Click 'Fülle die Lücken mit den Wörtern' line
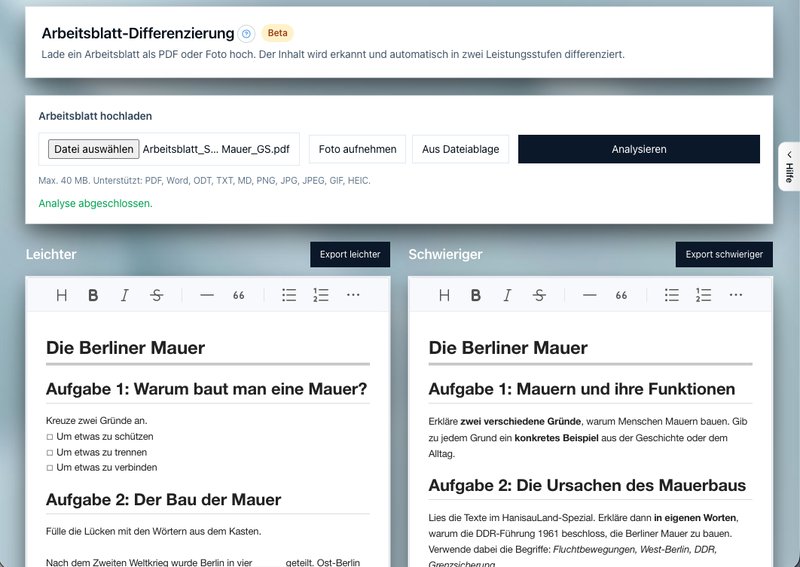This screenshot has width=800, height=567. (154, 531)
